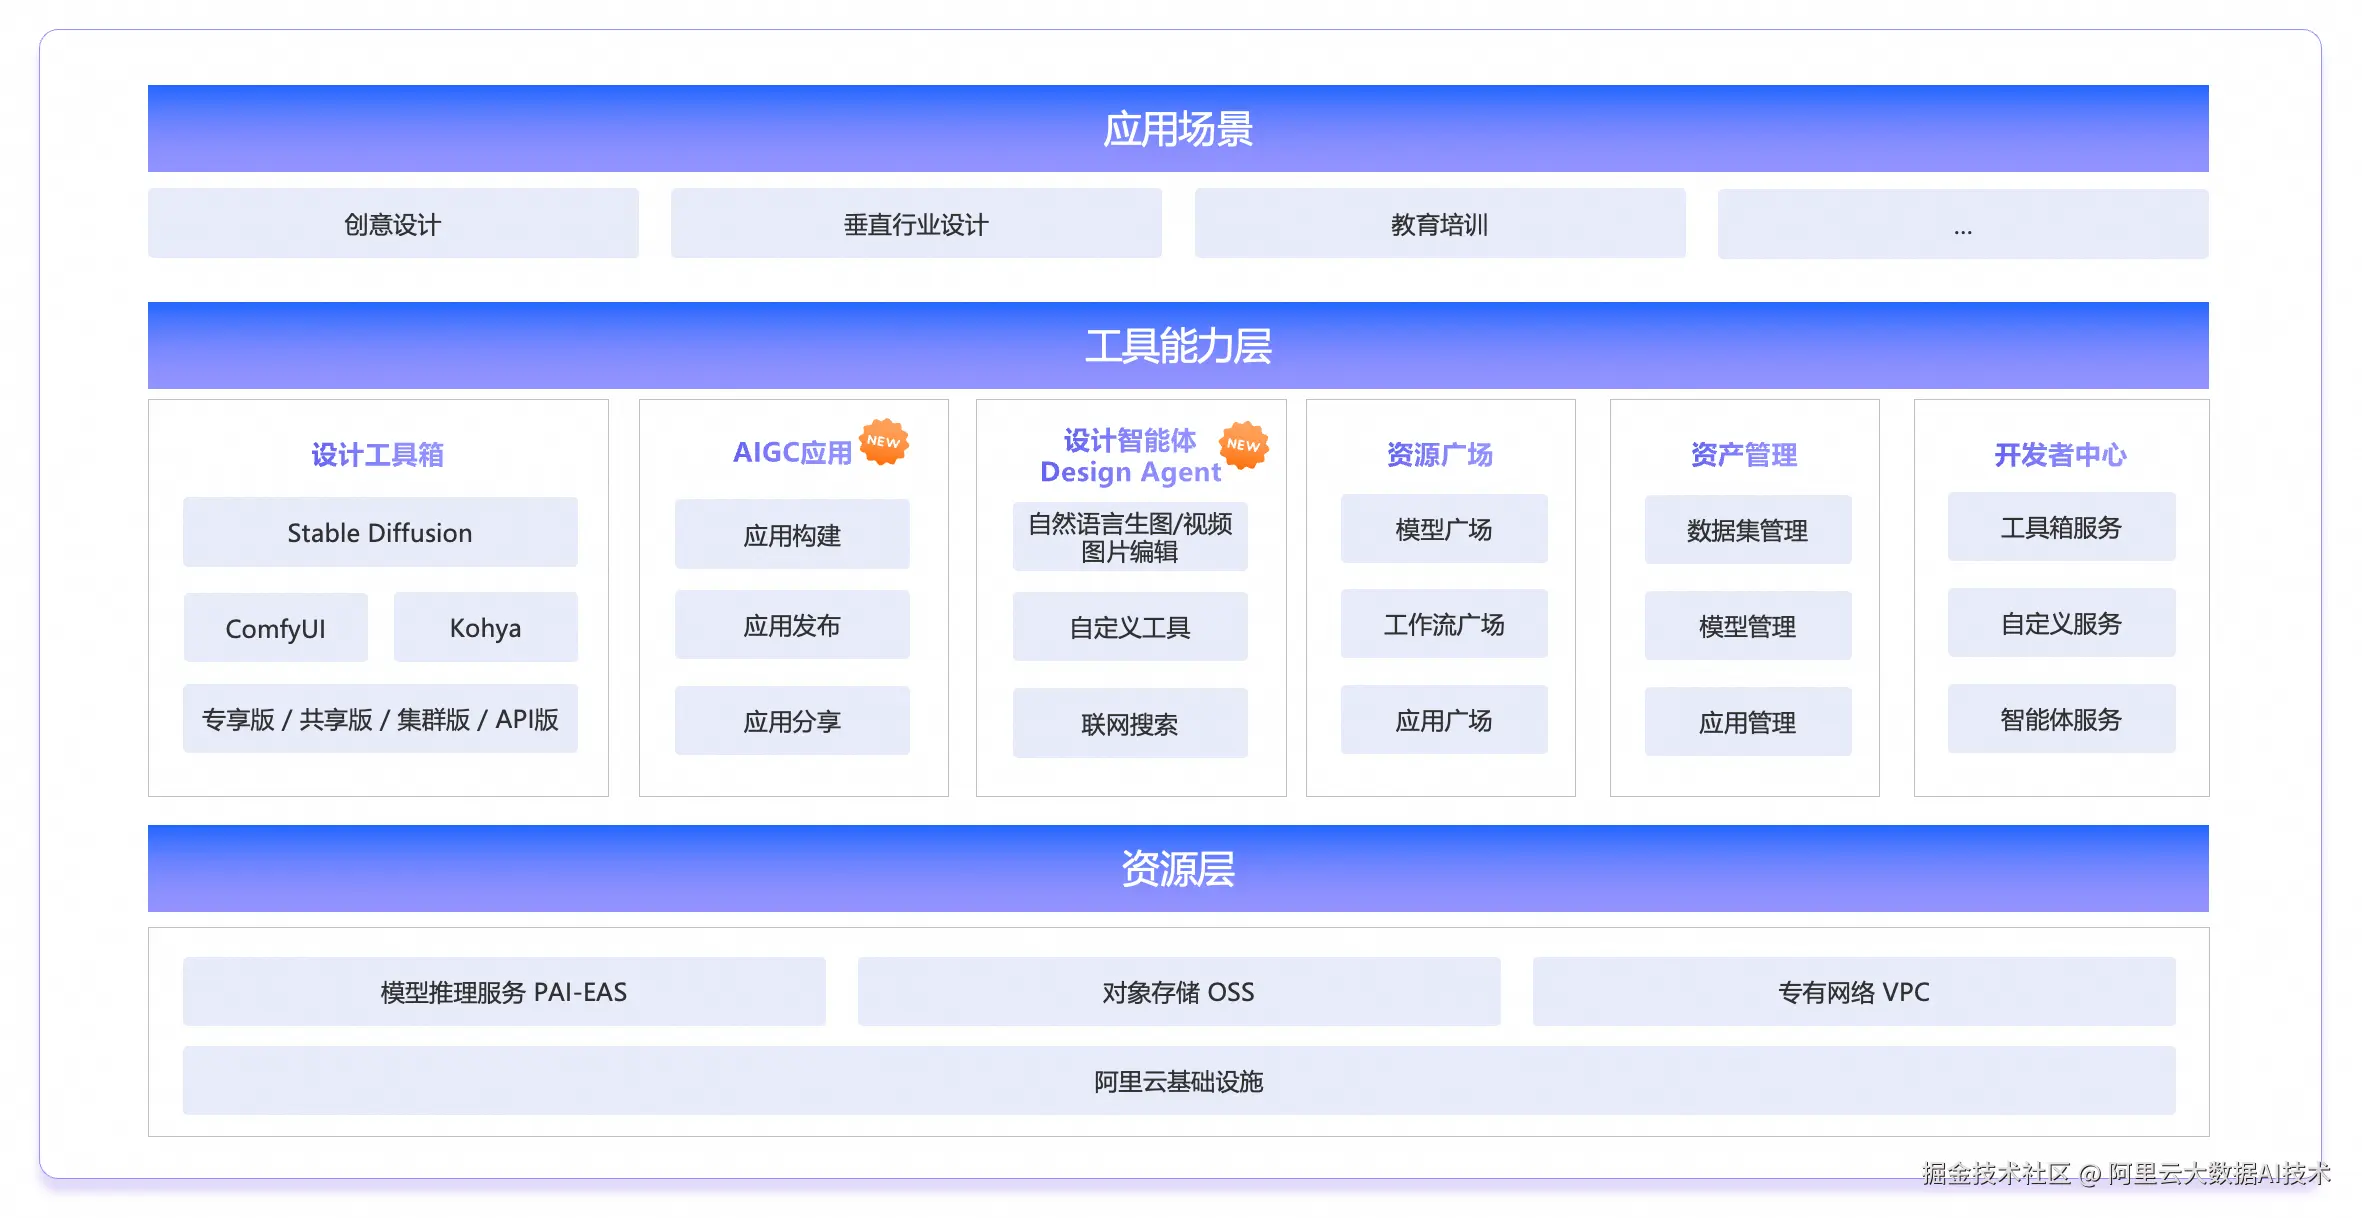Open 智能体服务 in 开发者中心

pos(2060,720)
